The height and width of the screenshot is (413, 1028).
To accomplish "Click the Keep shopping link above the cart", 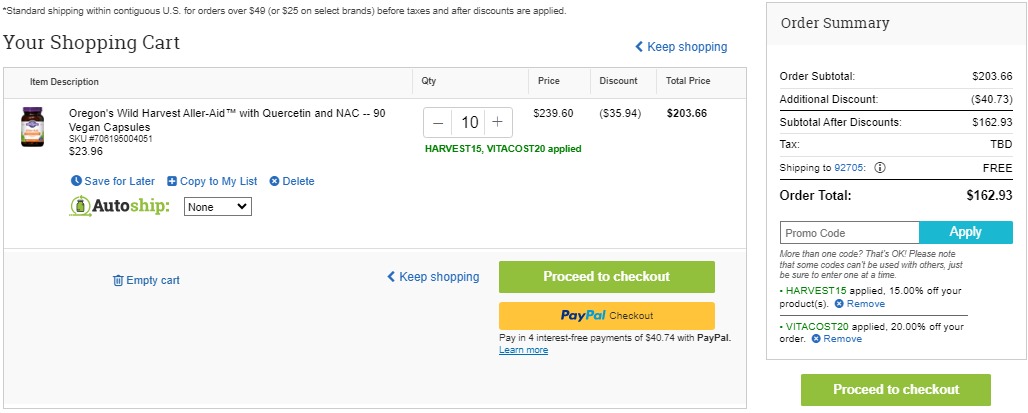I will point(681,47).
